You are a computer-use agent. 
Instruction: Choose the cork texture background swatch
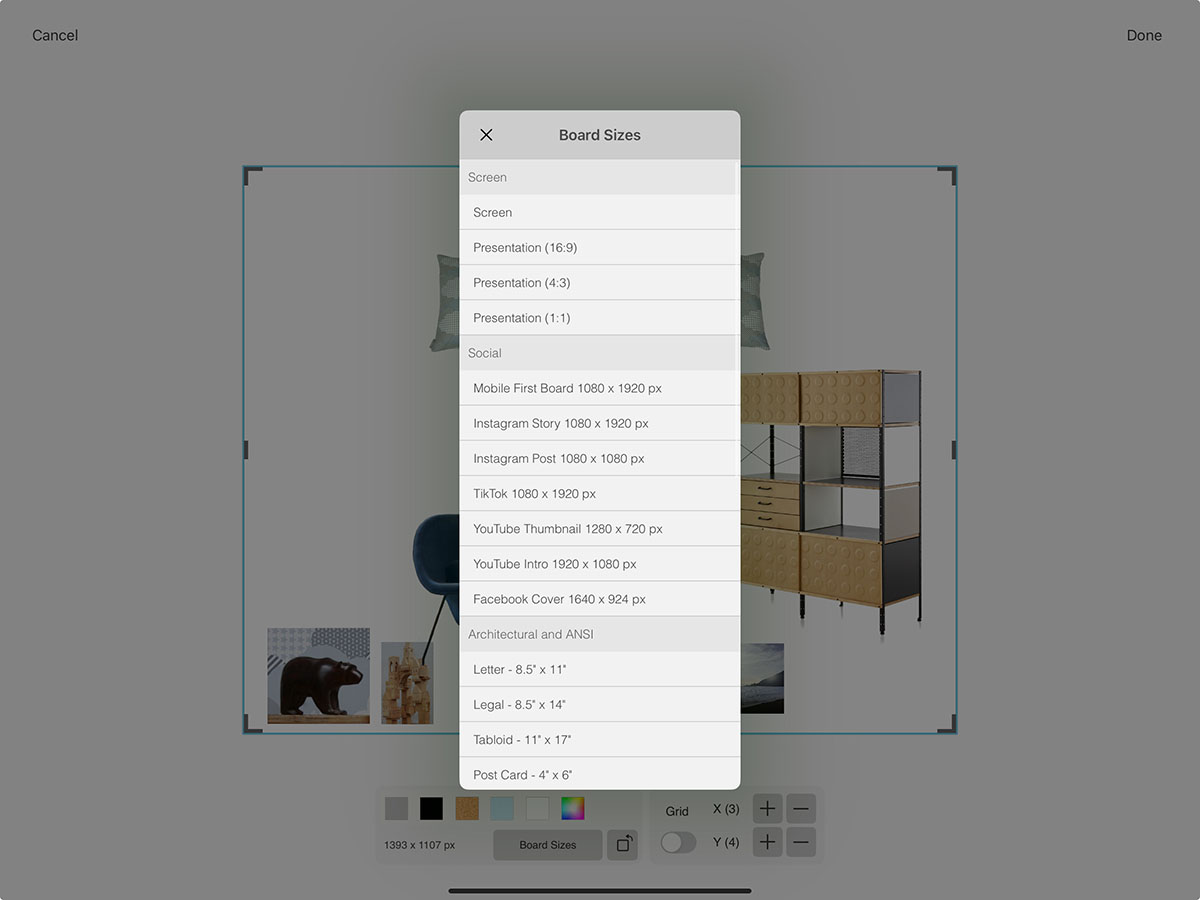coord(467,808)
